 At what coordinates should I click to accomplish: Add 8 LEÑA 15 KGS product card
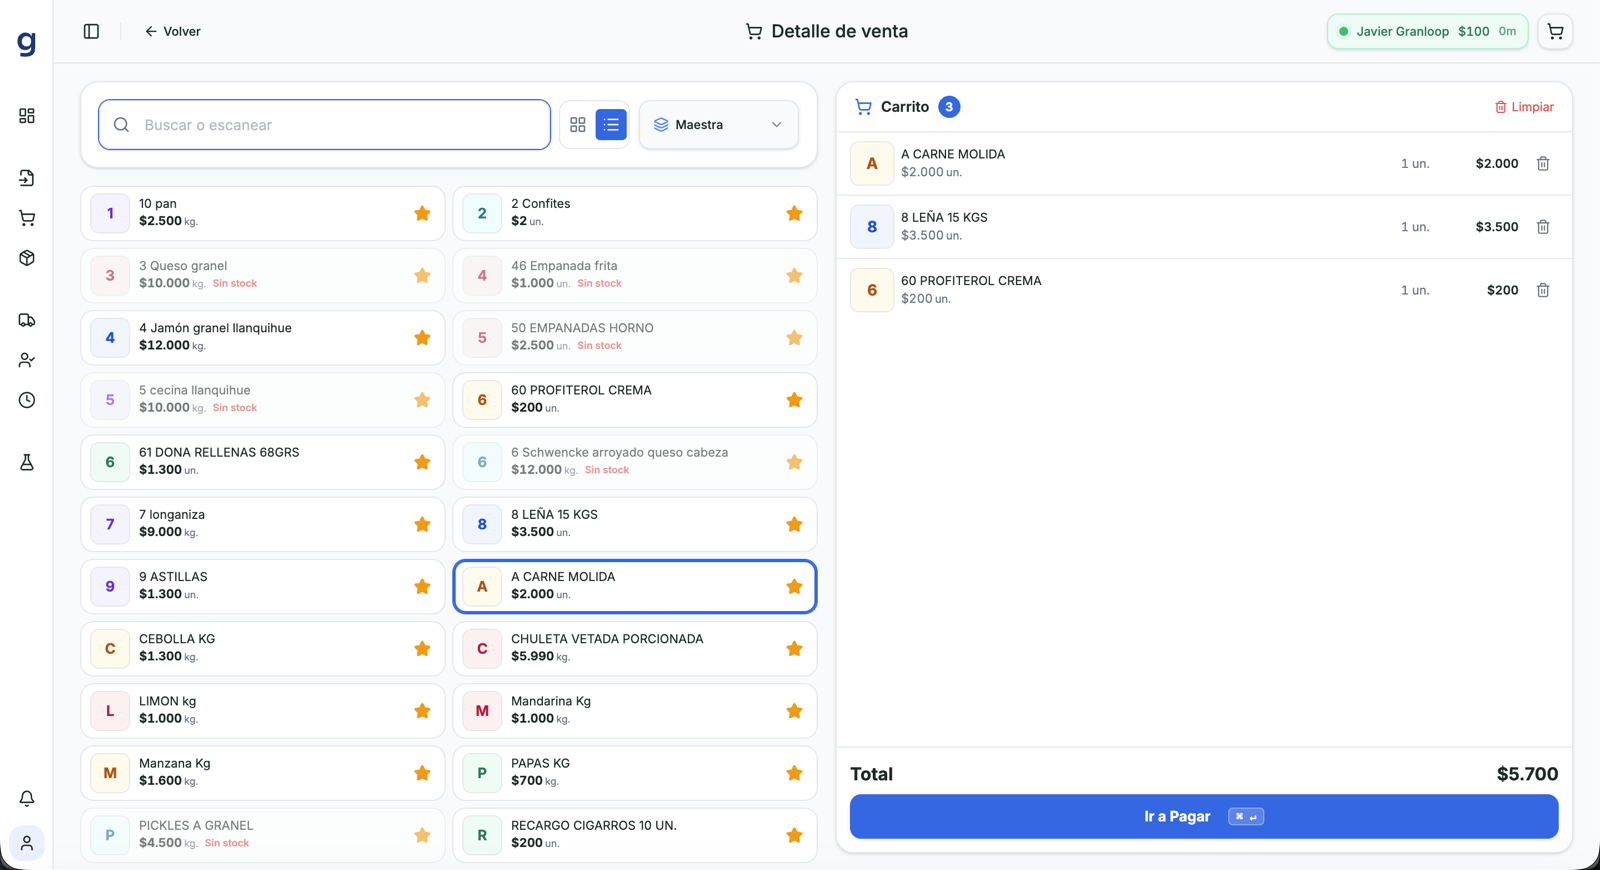(x=635, y=524)
